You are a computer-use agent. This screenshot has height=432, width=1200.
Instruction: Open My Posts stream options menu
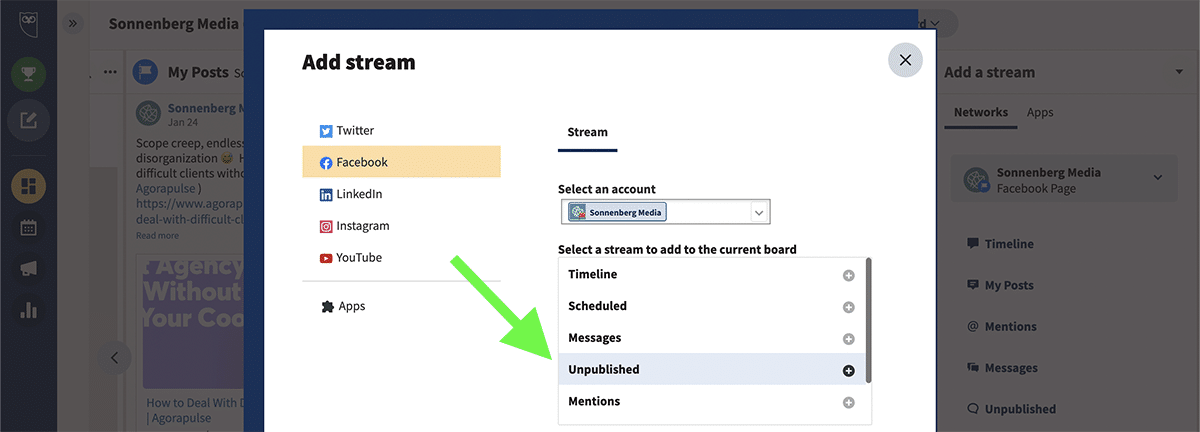[110, 72]
